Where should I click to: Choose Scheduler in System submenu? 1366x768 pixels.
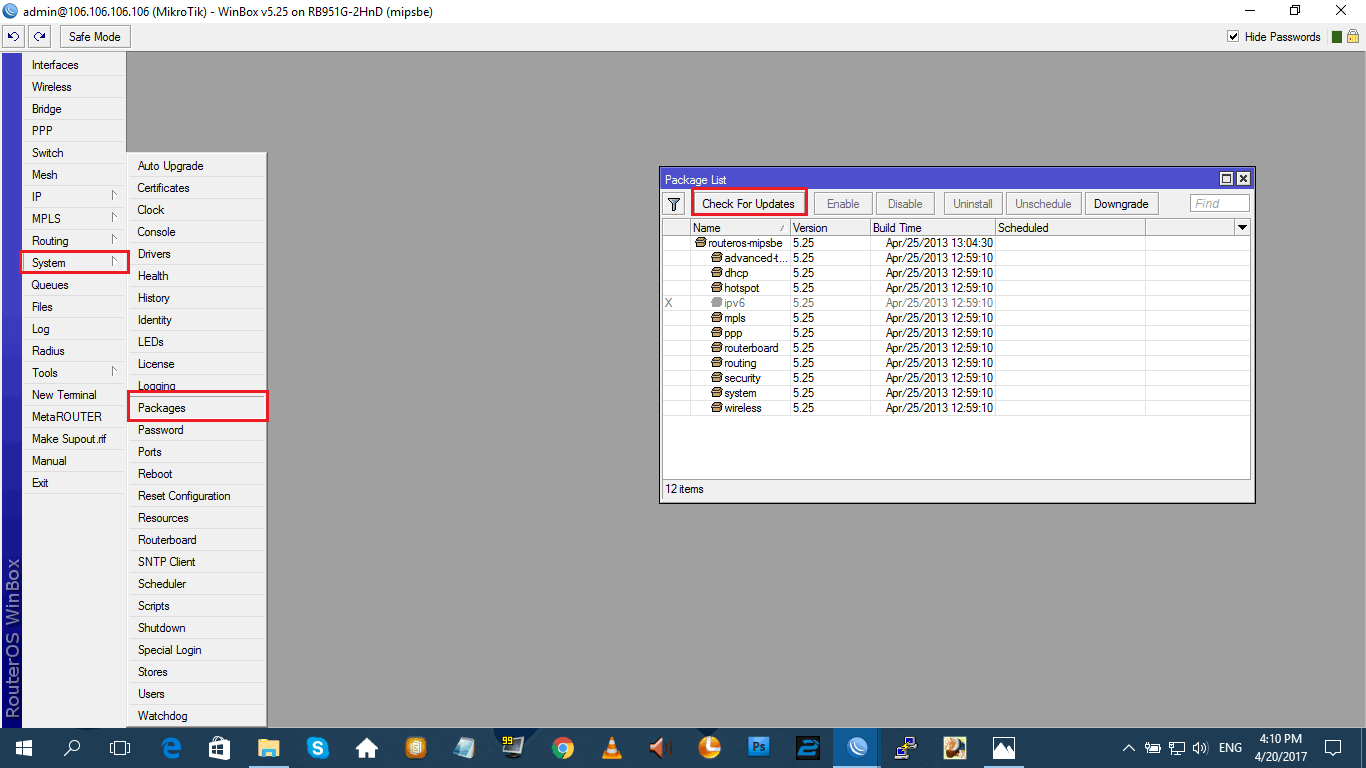point(197,584)
